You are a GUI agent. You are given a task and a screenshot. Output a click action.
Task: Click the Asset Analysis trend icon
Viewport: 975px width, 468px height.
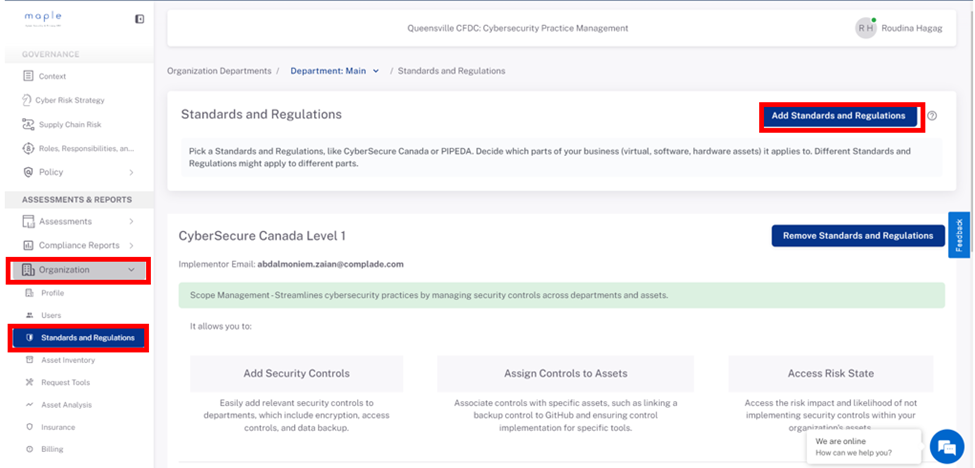tap(29, 405)
